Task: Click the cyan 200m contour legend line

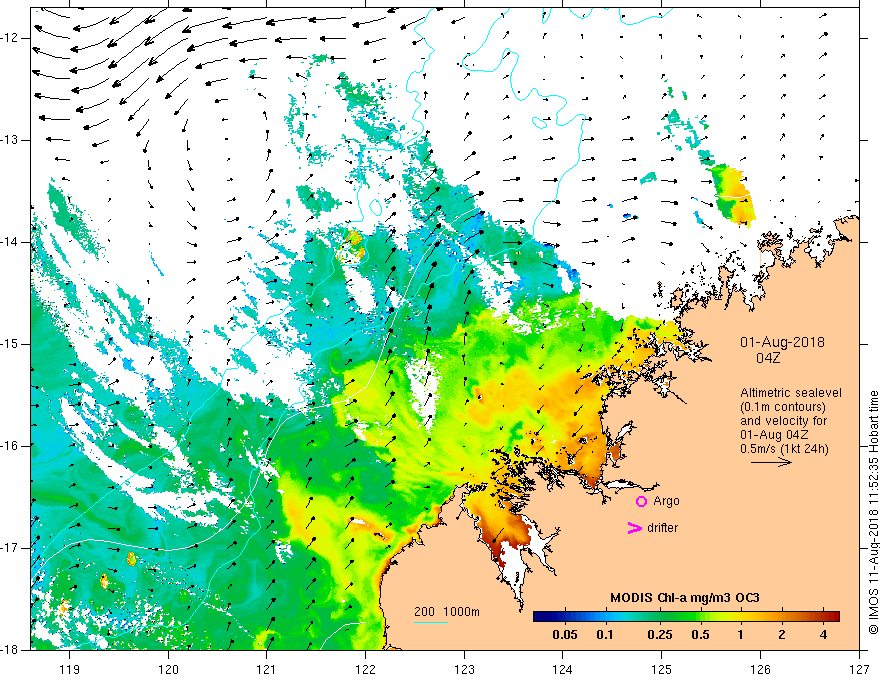Action: pos(430,622)
